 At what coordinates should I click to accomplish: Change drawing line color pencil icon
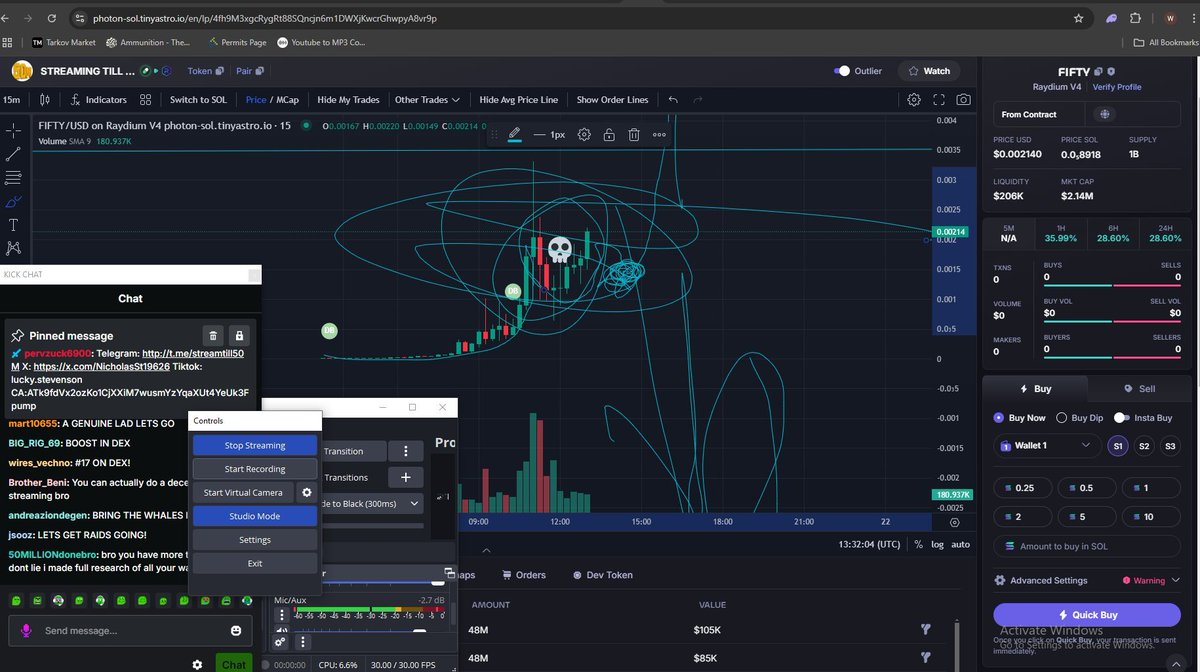[514, 134]
